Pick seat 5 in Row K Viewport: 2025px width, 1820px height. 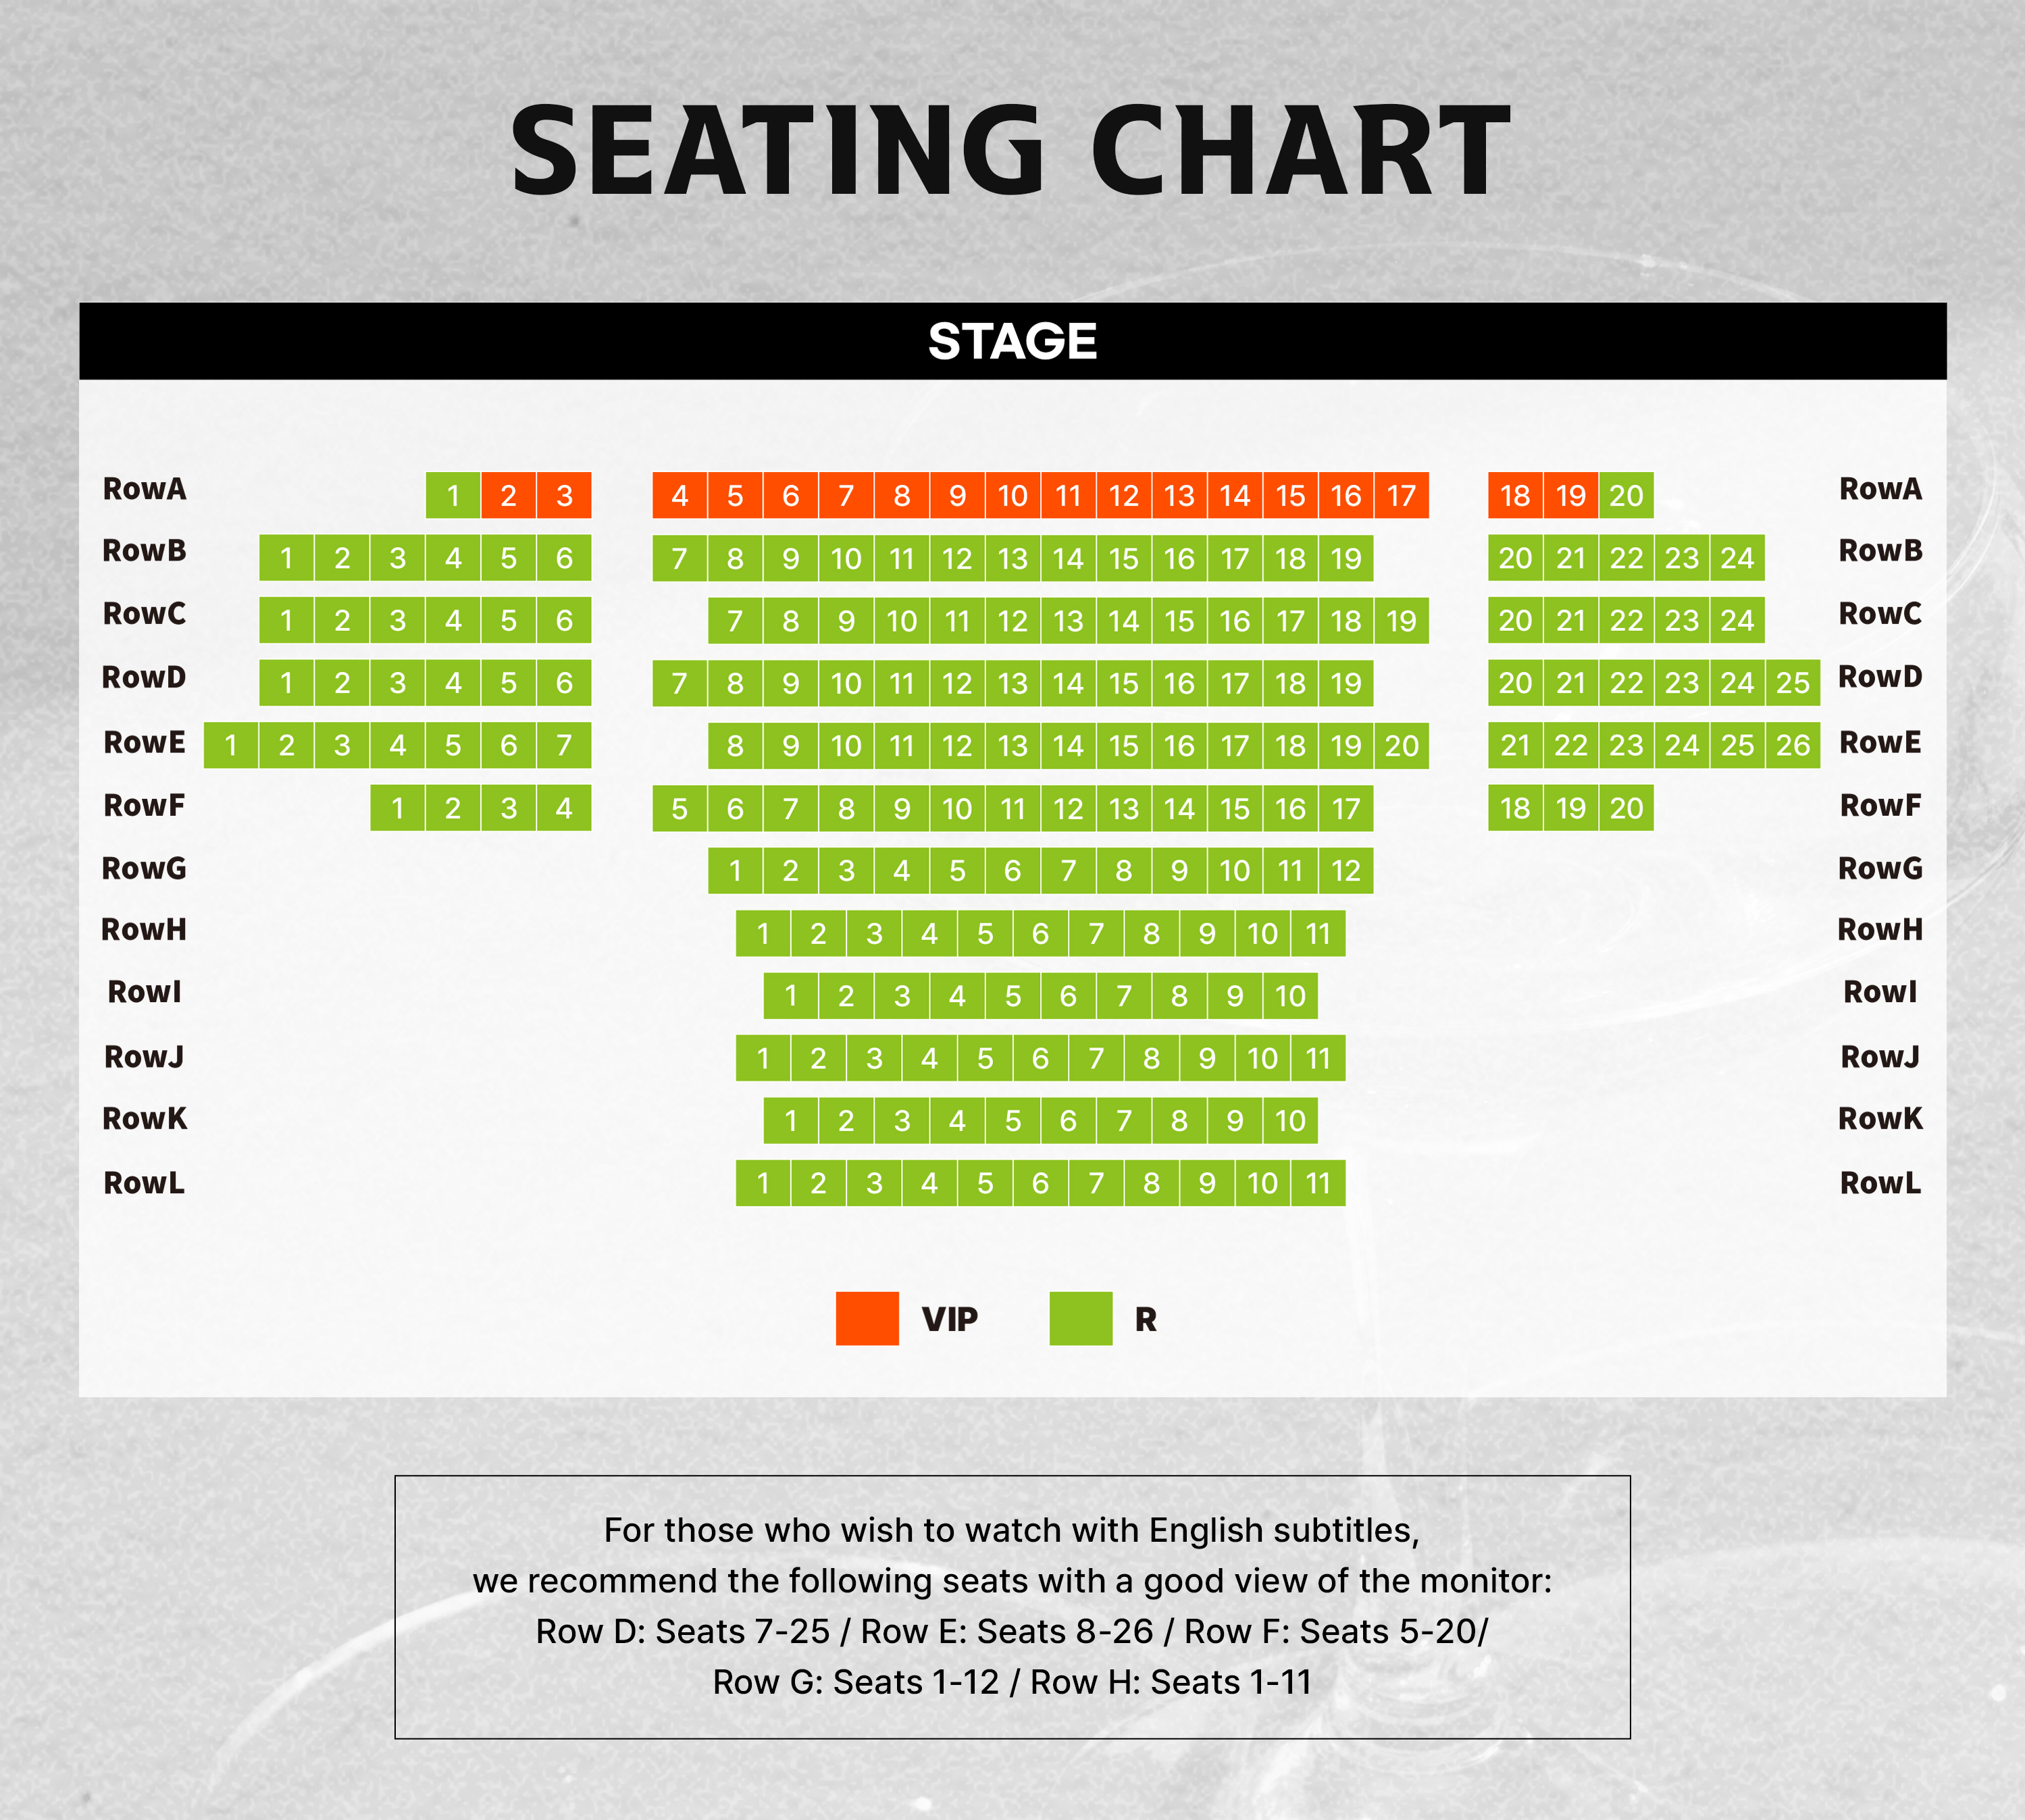click(x=1012, y=1120)
